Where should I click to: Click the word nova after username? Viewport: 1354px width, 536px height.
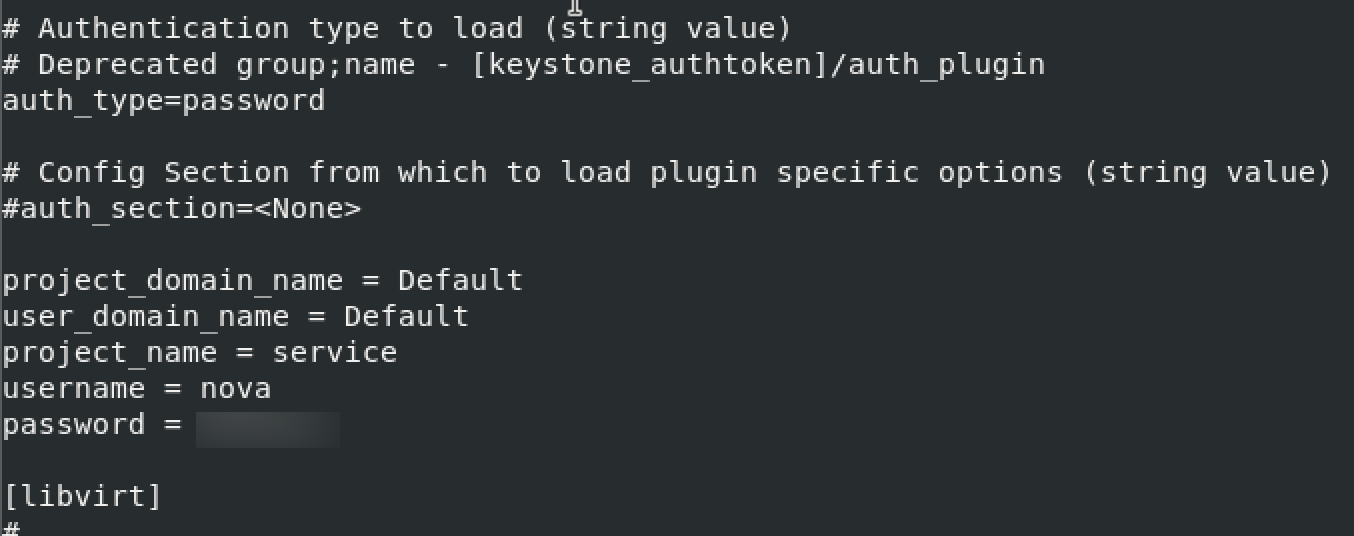click(235, 388)
